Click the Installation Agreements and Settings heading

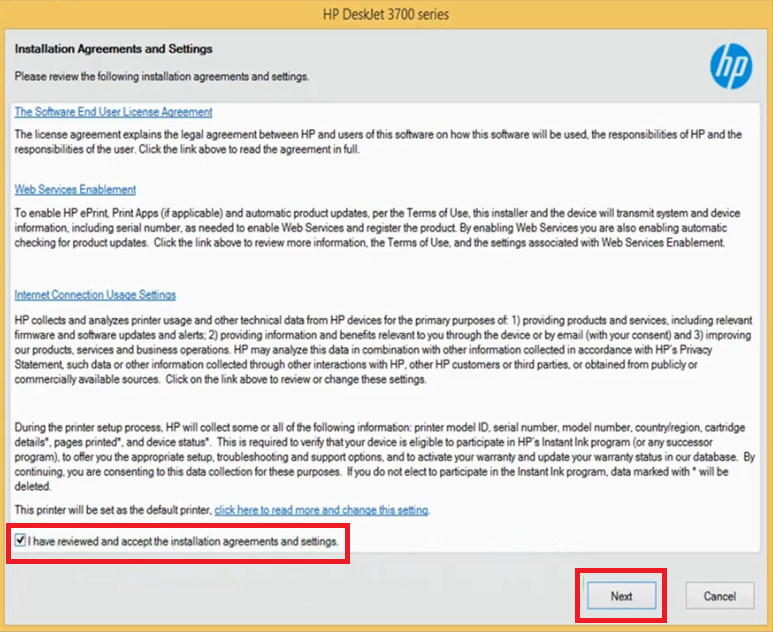tap(113, 49)
